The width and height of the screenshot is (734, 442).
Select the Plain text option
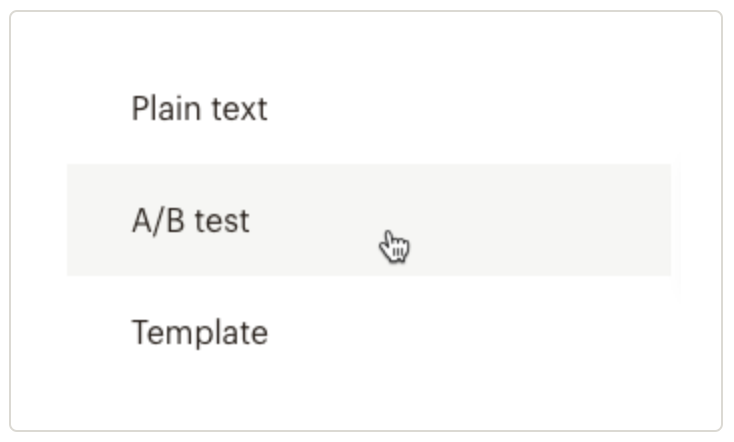tap(199, 108)
